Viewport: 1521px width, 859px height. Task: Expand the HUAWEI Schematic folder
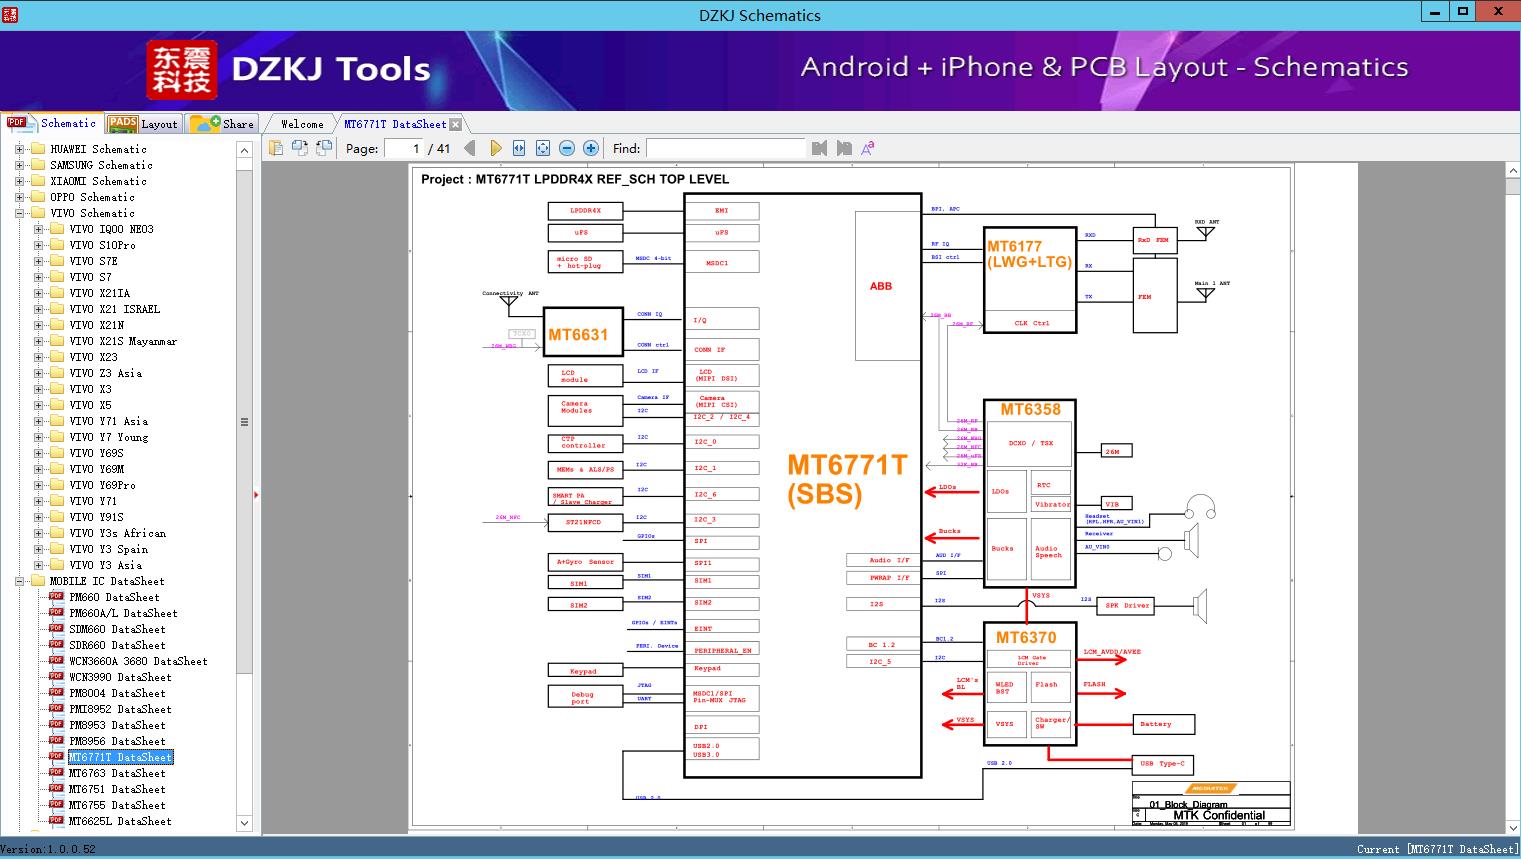19,149
